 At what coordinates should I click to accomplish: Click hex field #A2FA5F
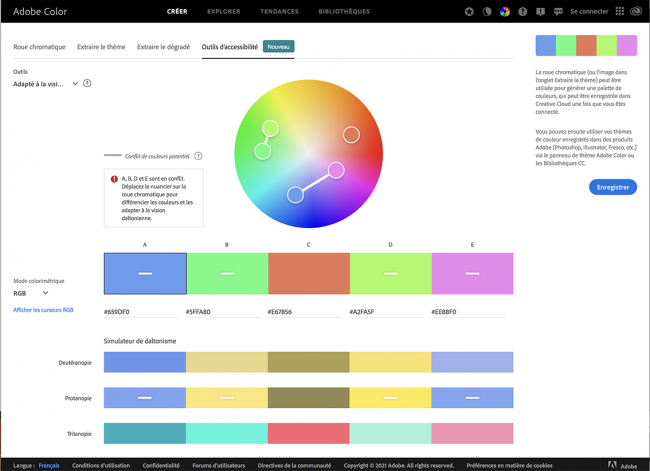tap(386, 312)
